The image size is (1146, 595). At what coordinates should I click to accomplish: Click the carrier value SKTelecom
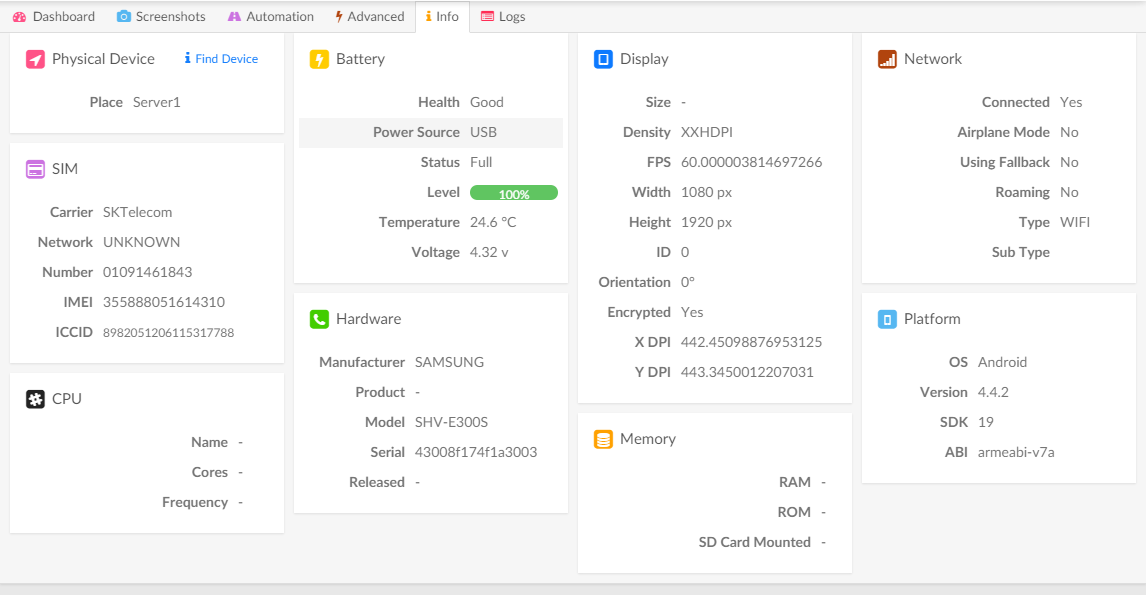click(137, 212)
